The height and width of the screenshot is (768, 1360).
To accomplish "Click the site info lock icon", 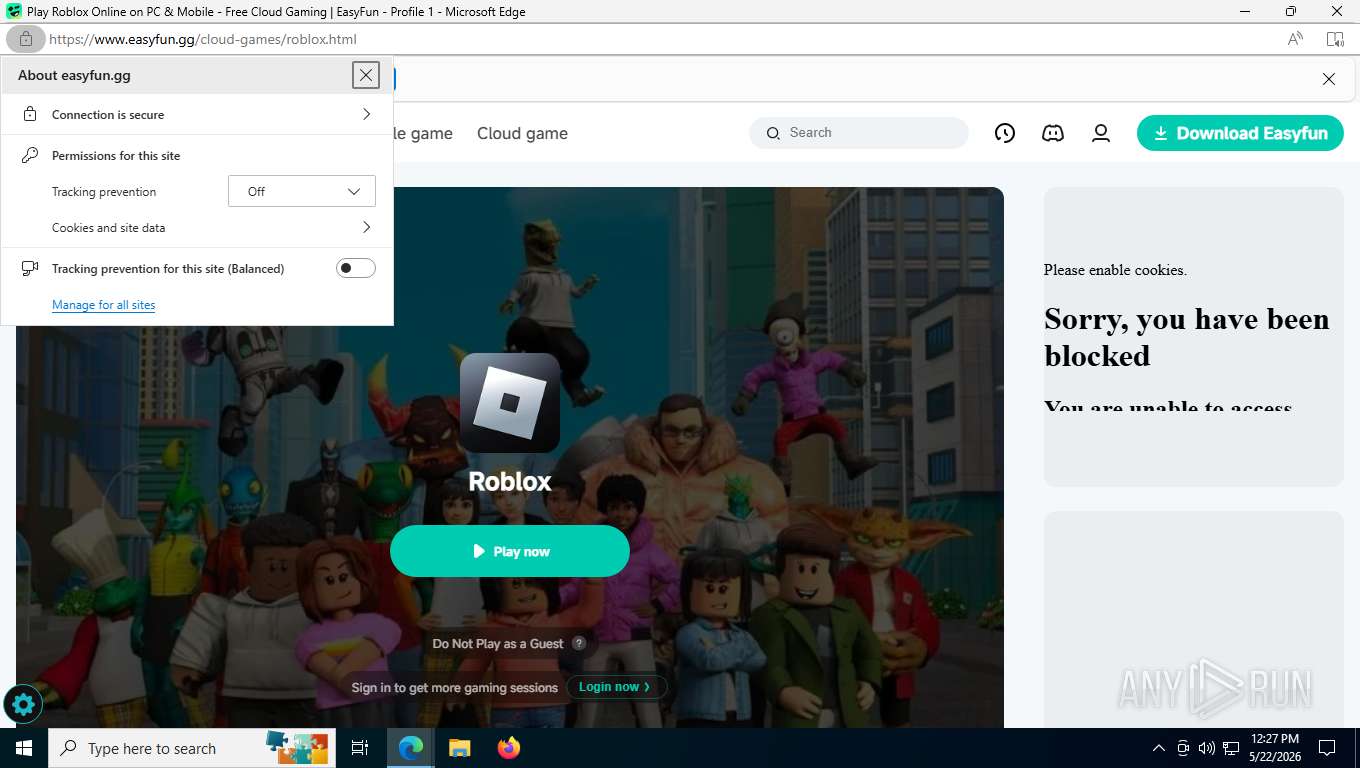I will point(26,39).
